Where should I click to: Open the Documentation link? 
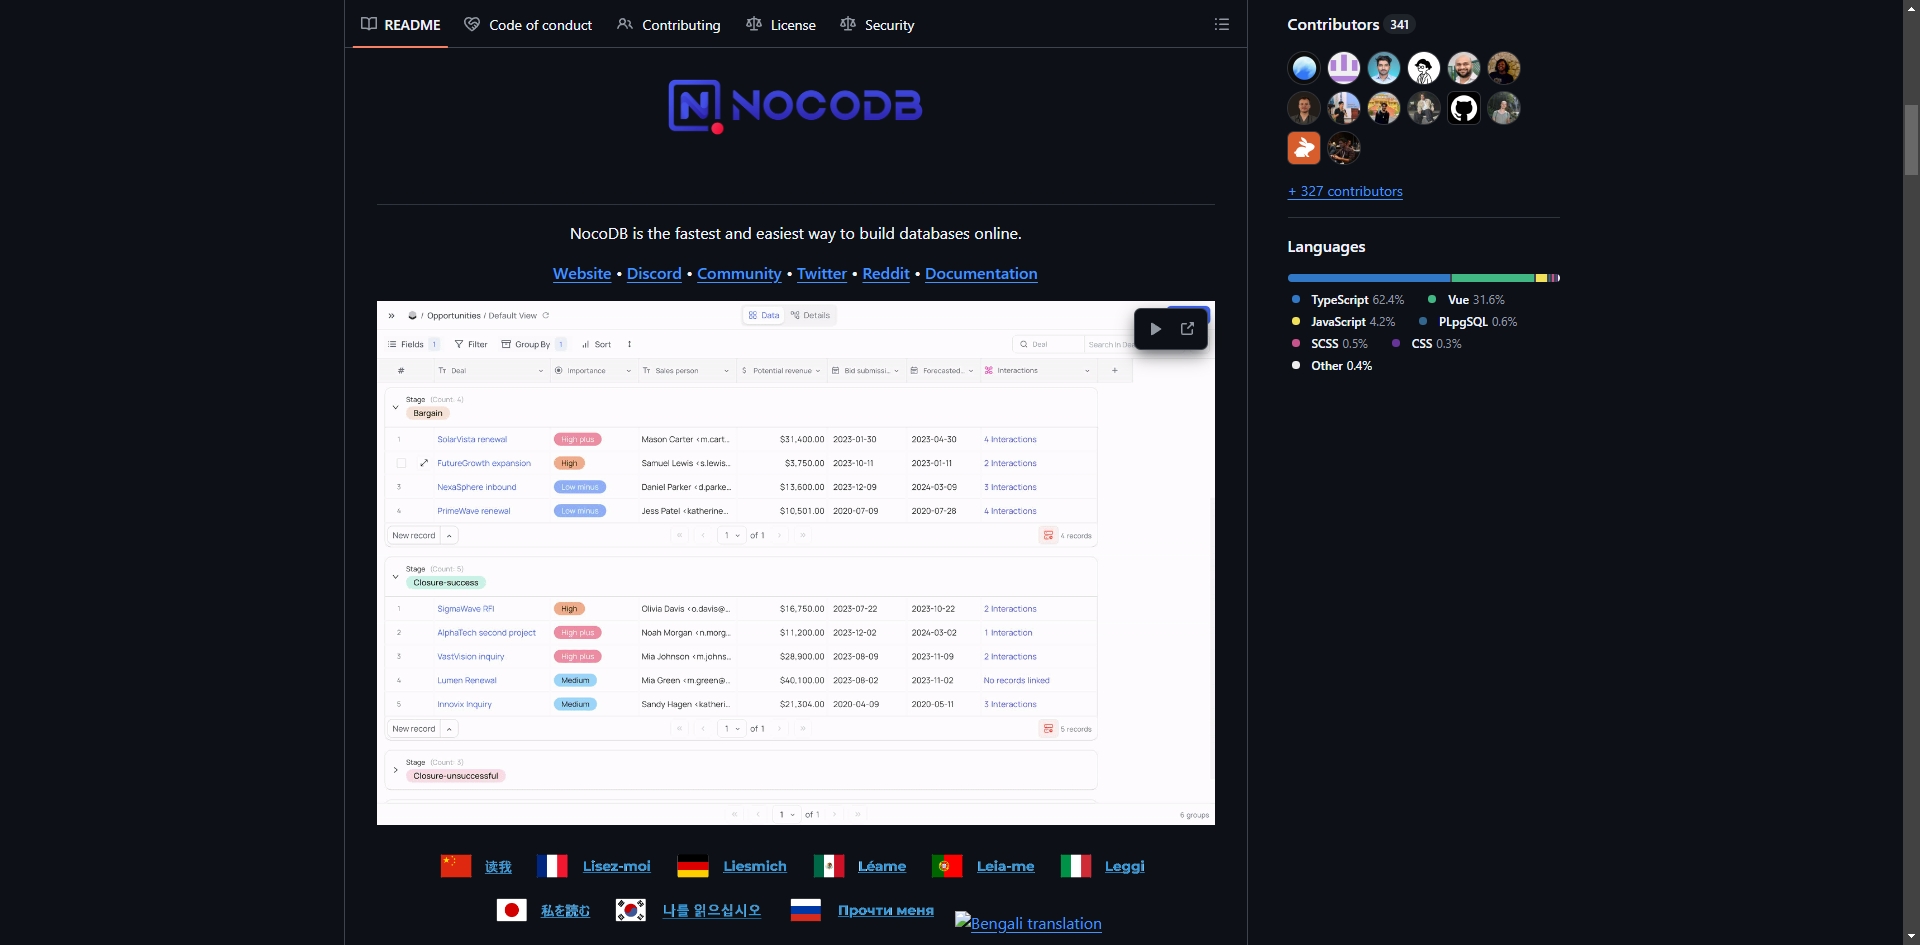click(981, 274)
